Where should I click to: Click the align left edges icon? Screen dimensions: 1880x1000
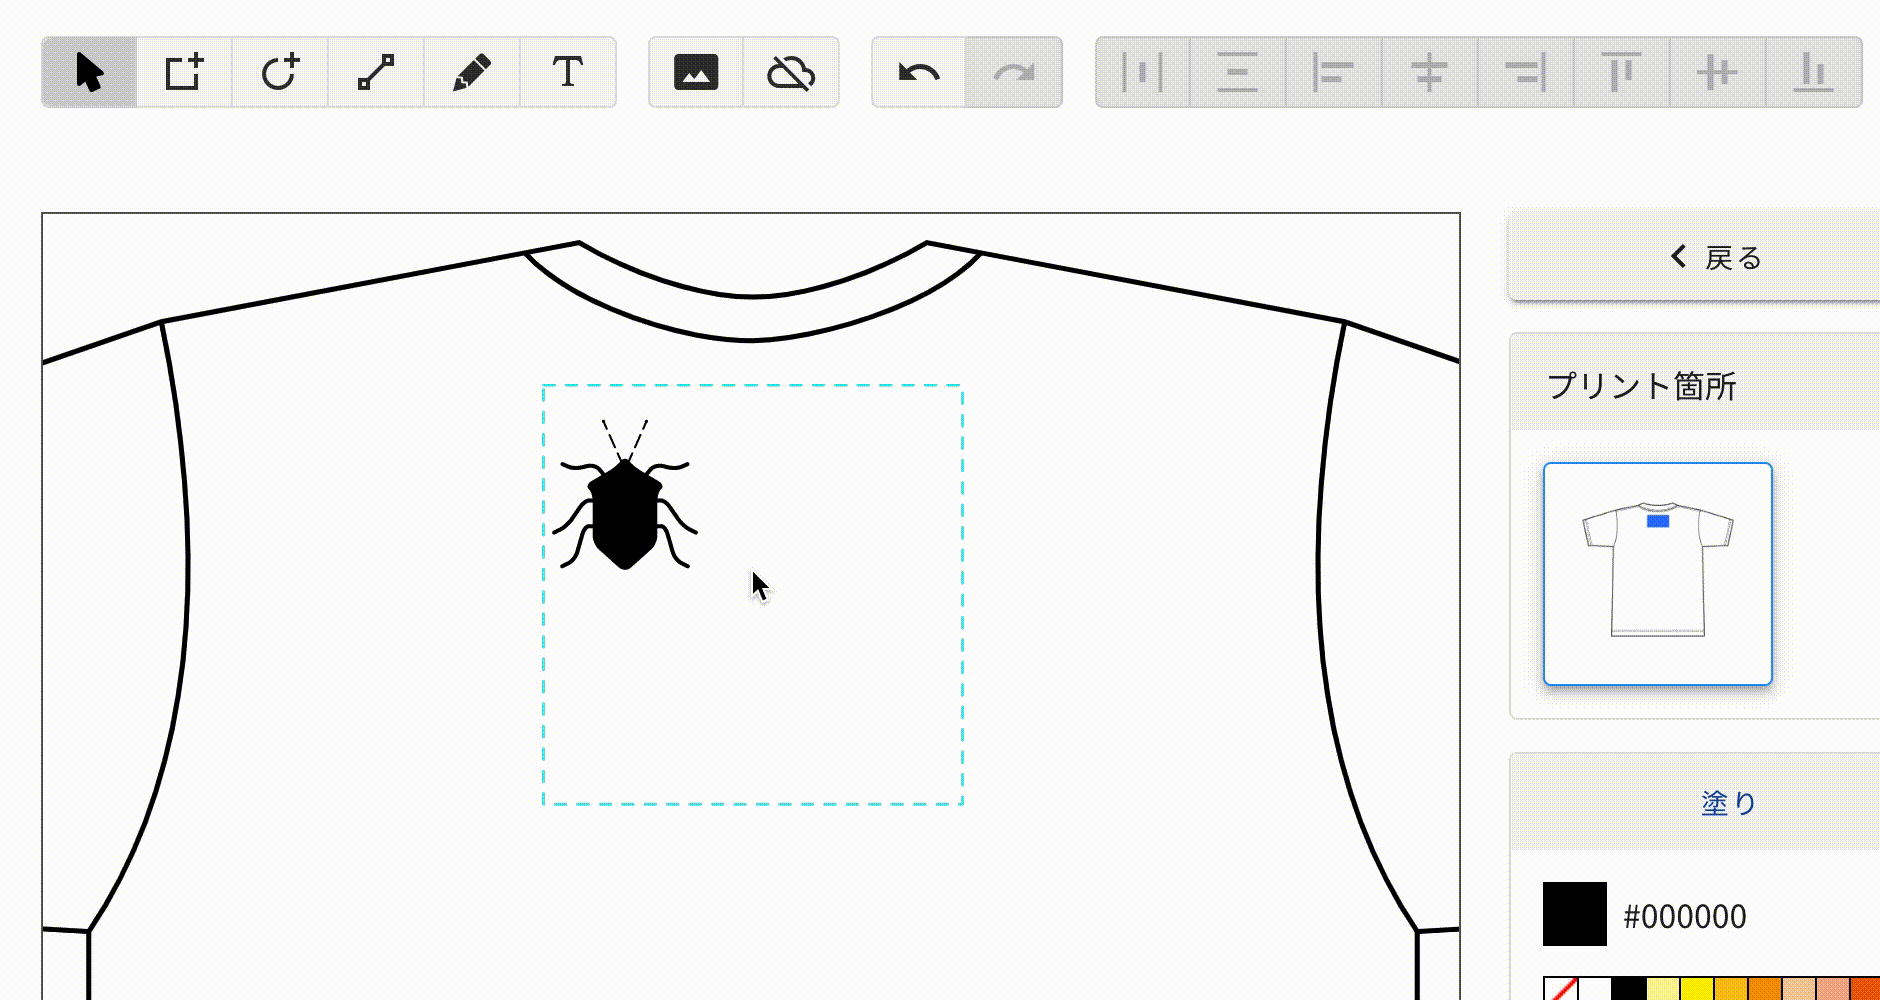(x=1333, y=73)
